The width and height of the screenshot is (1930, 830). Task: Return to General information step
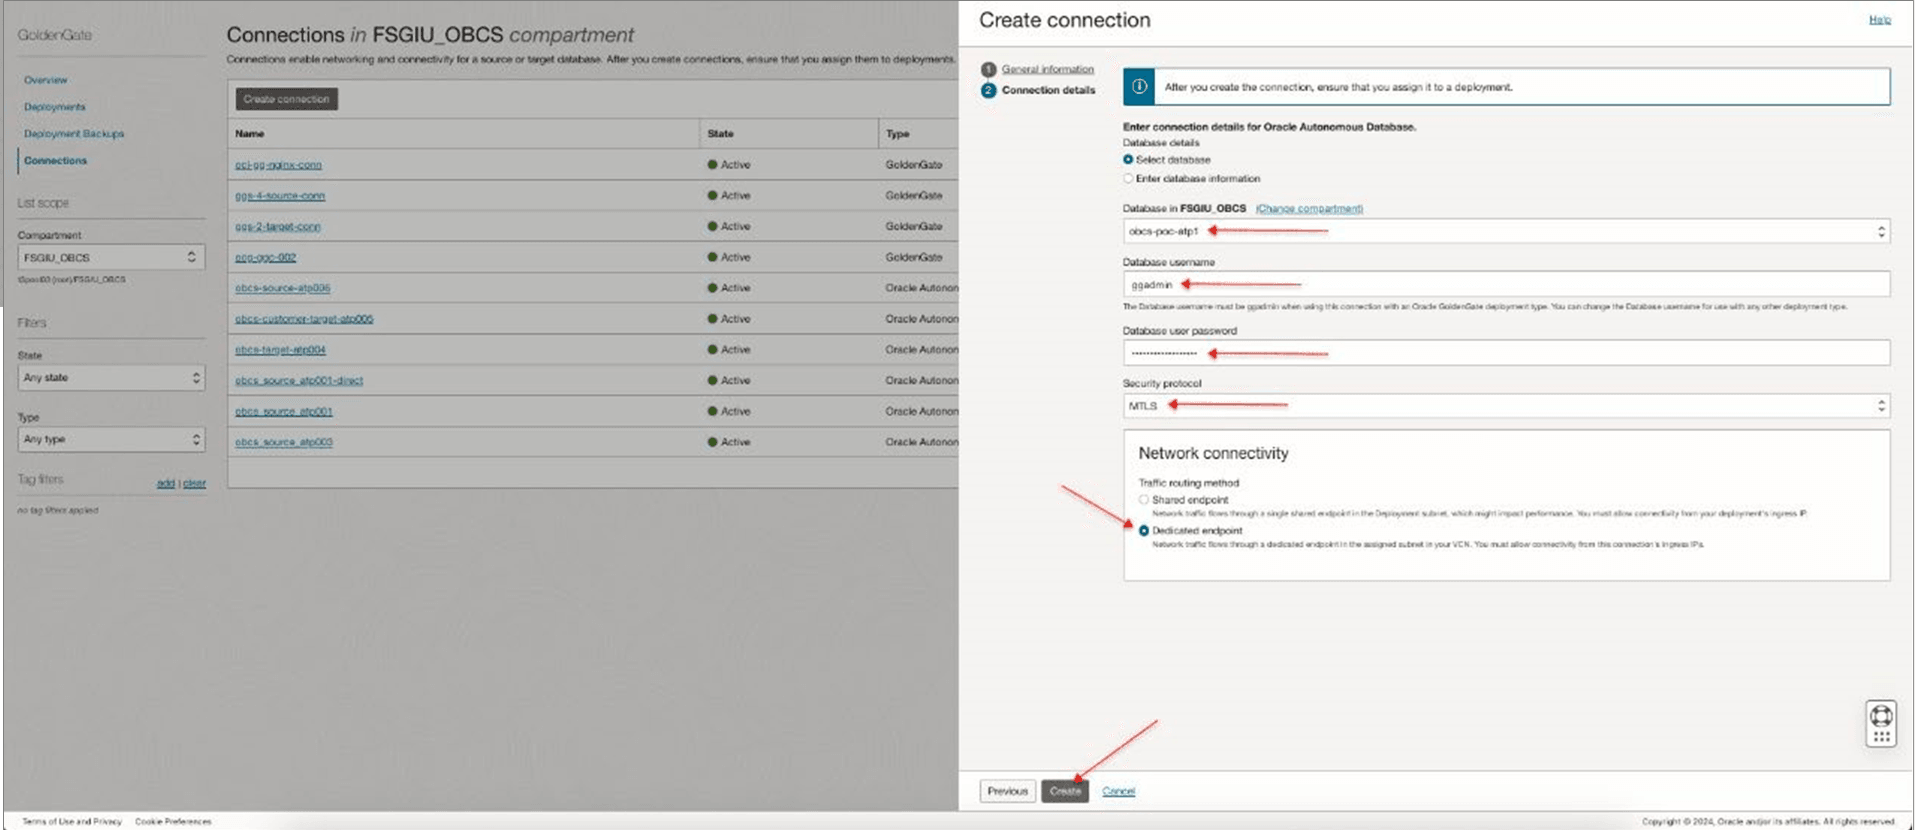click(x=1048, y=69)
